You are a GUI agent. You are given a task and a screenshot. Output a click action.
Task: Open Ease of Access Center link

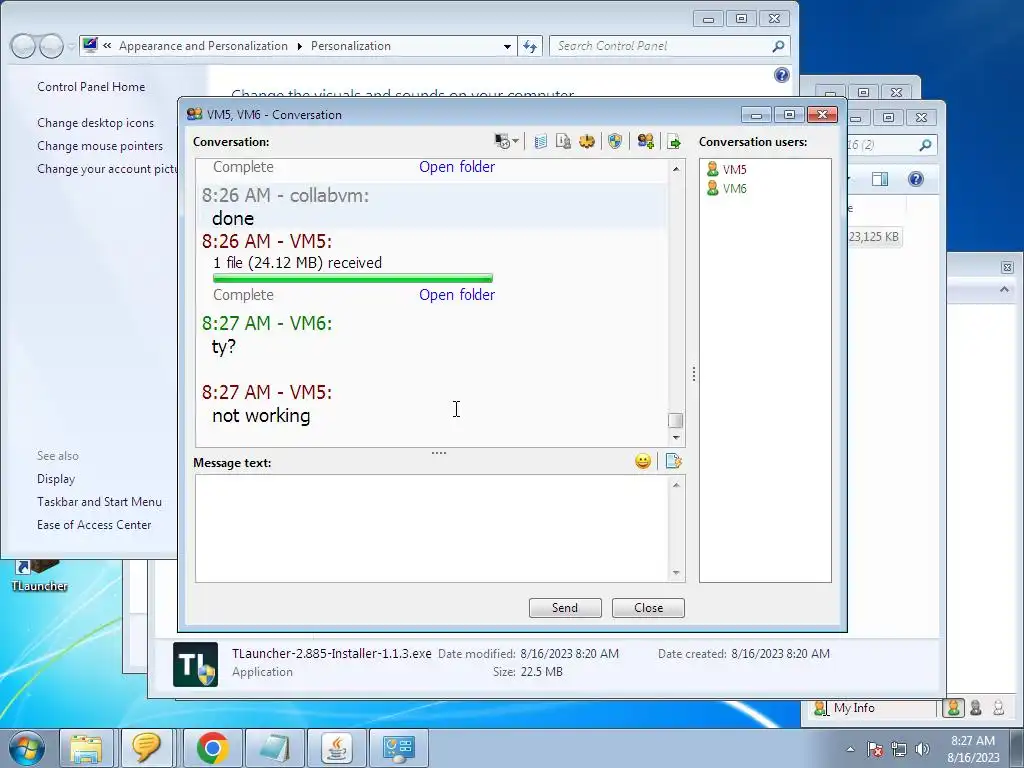tap(94, 524)
